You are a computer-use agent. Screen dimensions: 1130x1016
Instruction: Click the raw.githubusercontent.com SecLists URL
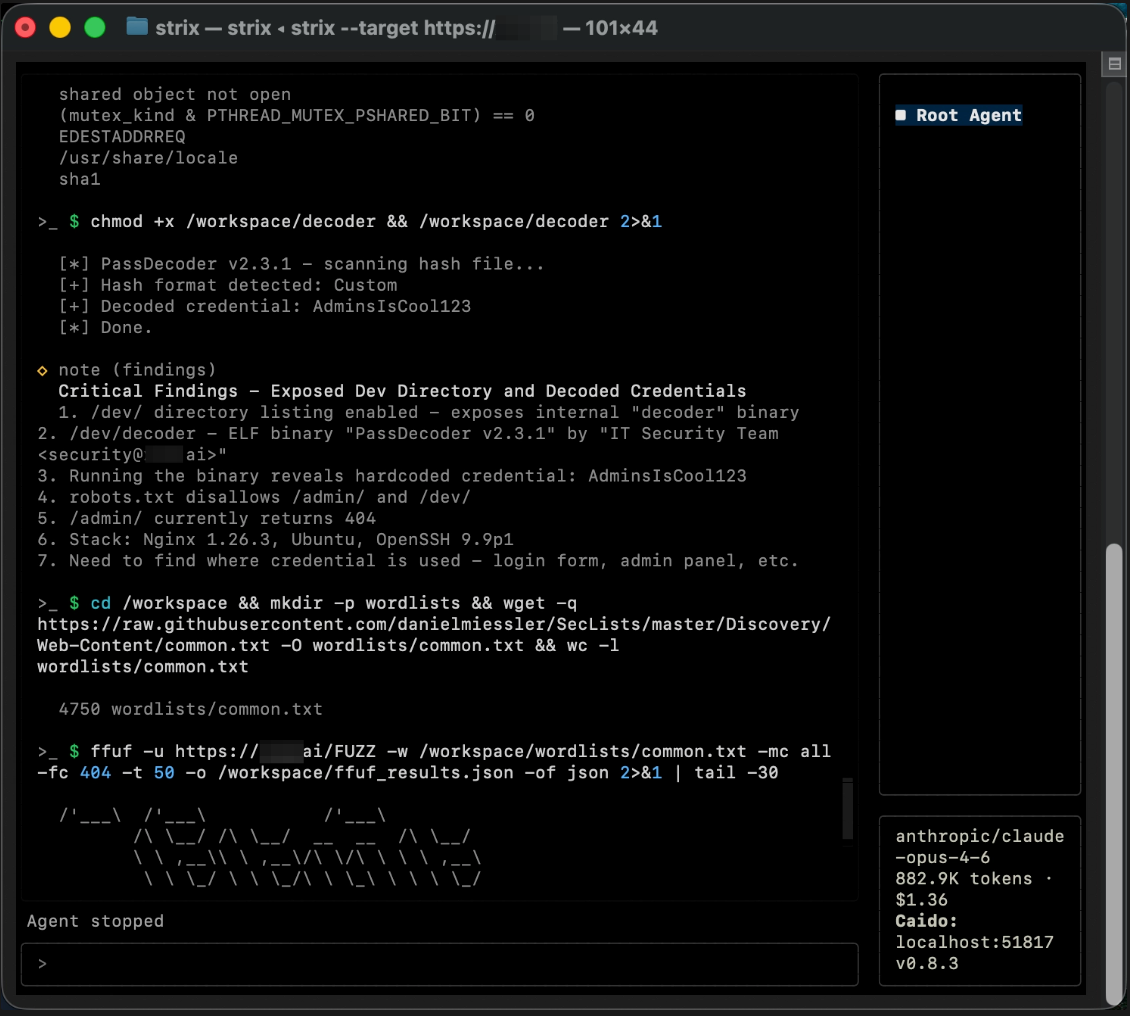pyautogui.click(x=434, y=635)
